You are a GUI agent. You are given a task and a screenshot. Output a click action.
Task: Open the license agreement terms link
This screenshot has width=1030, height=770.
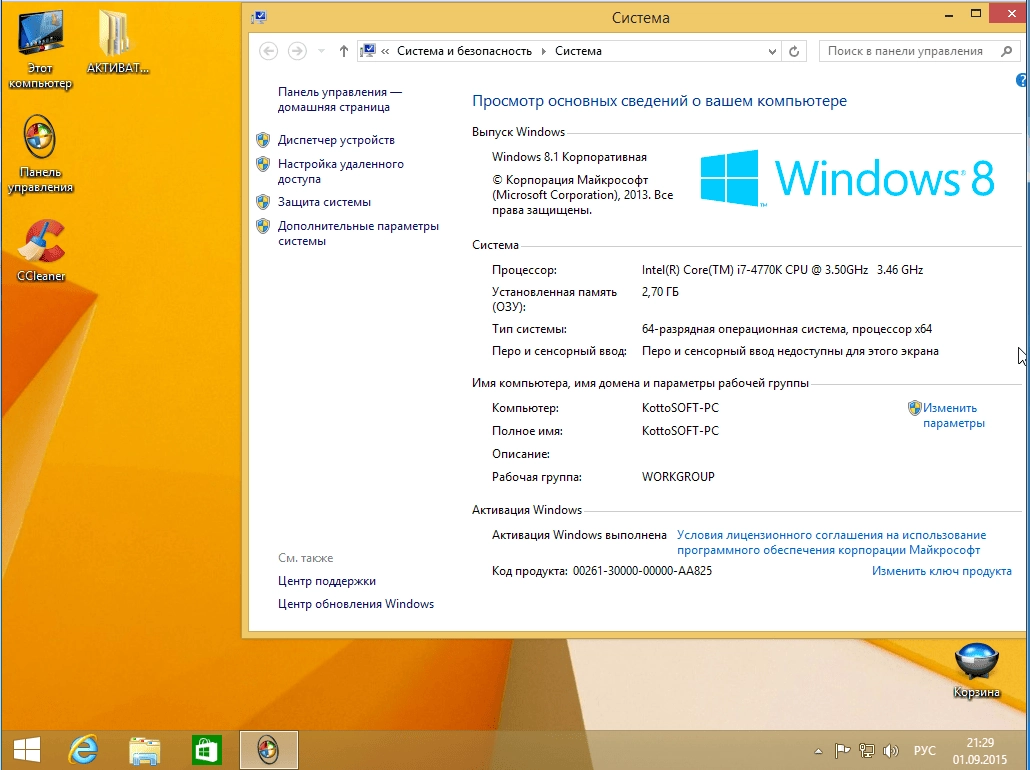[831, 543]
